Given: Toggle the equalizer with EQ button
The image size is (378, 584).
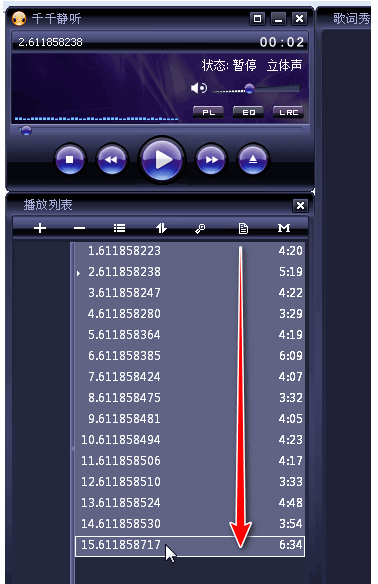Looking at the screenshot, I should pyautogui.click(x=248, y=112).
